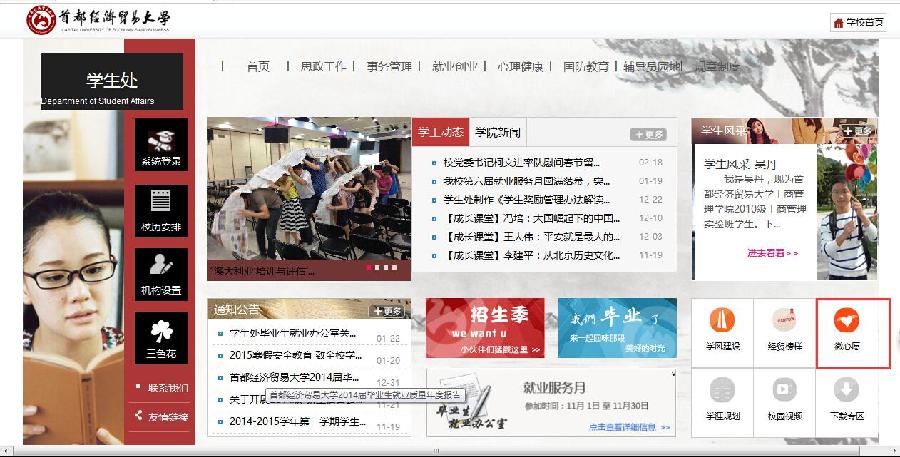Viewport: 900px width, 457px height.
Task: Click the horizontal scrollbar at page bottom
Action: point(436,451)
